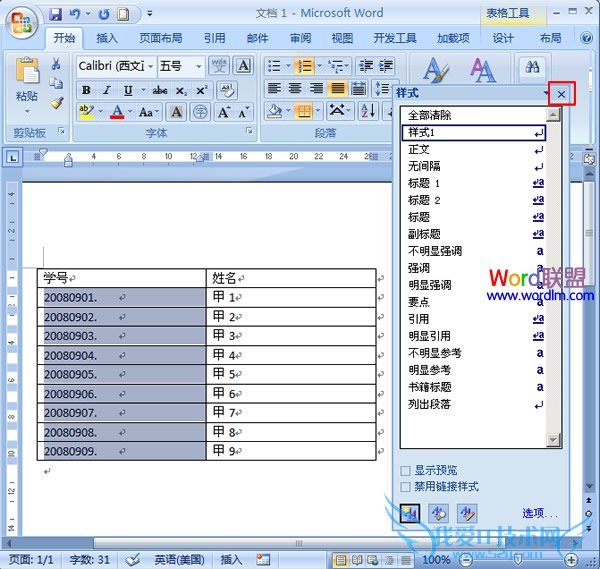The width and height of the screenshot is (600, 569).
Task: Open the Change Case Aa menu
Action: (149, 112)
